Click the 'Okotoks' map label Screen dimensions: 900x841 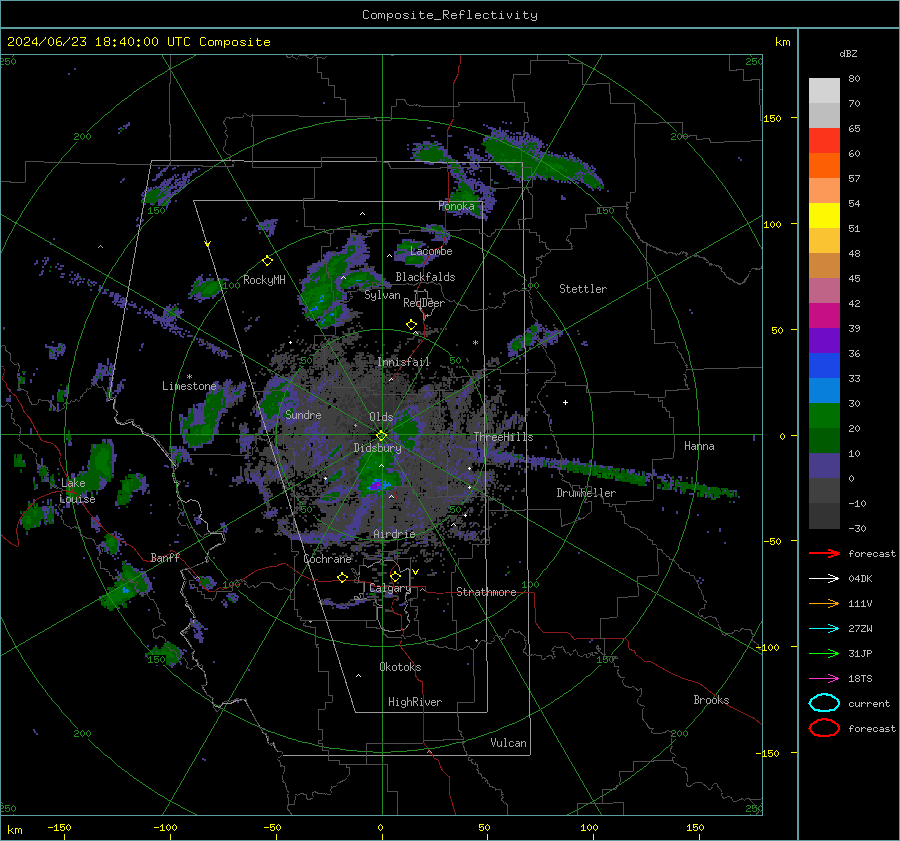(400, 667)
